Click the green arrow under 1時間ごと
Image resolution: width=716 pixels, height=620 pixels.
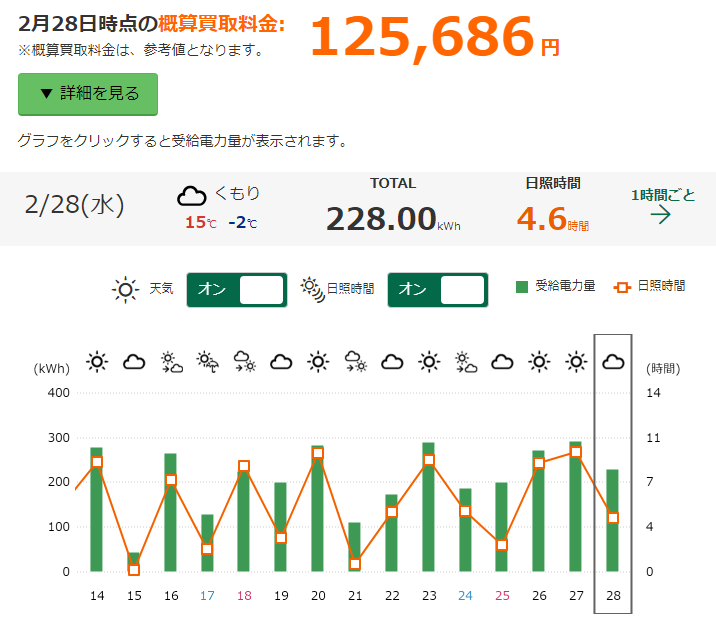coord(661,215)
